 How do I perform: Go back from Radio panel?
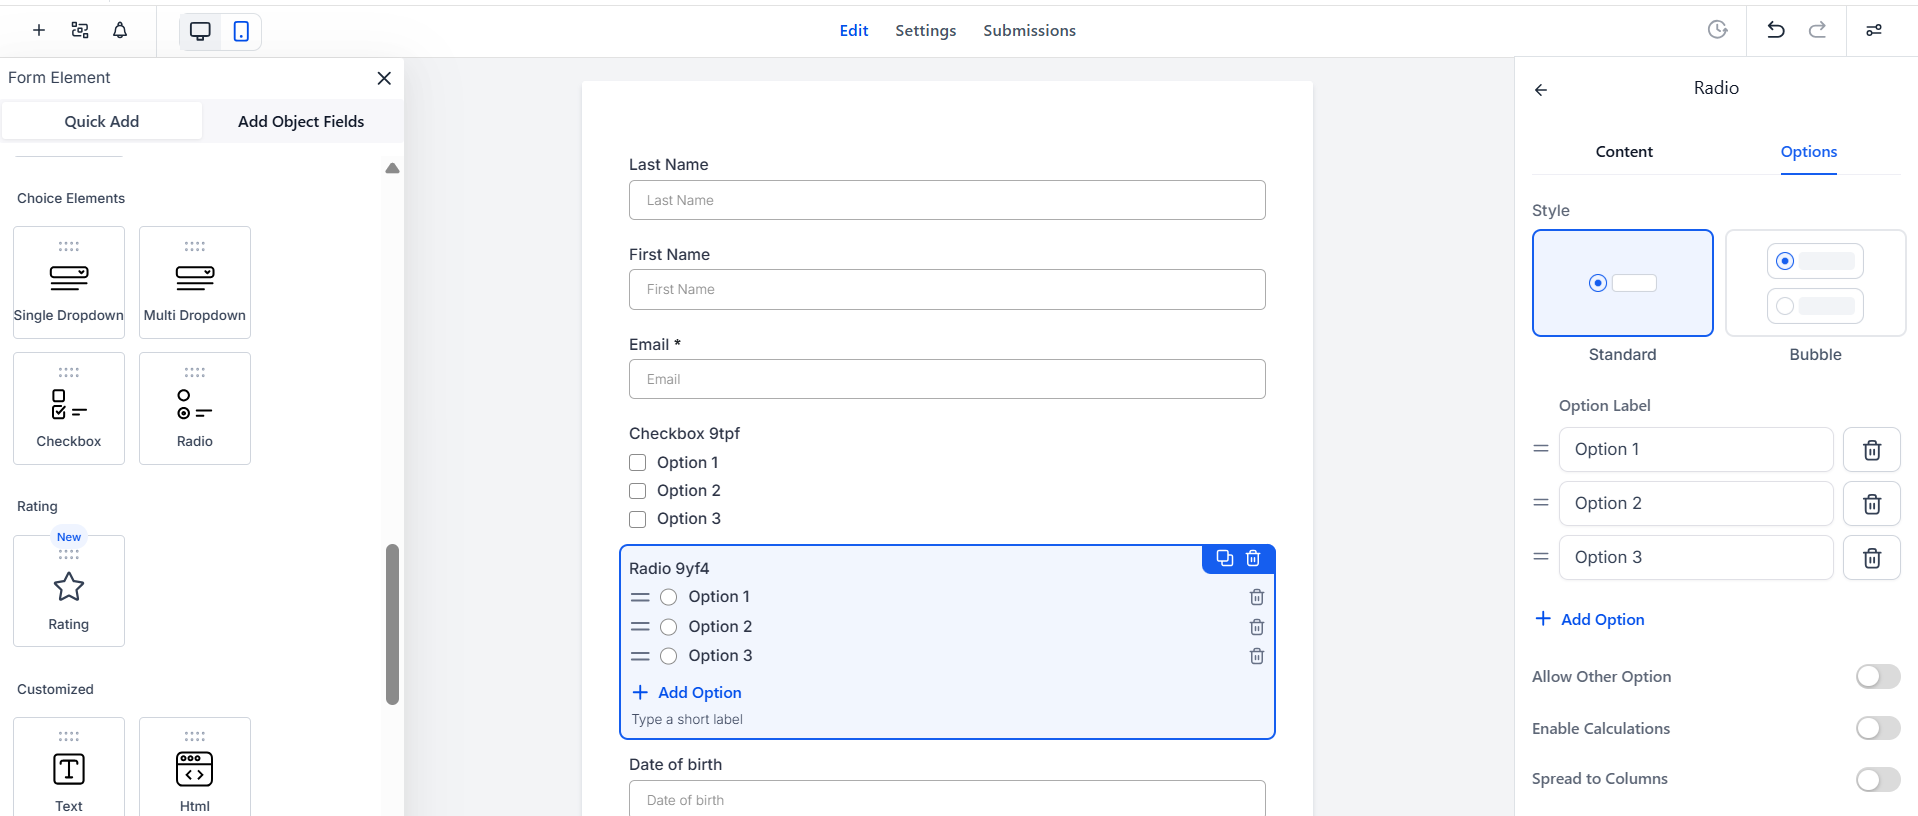tap(1541, 90)
